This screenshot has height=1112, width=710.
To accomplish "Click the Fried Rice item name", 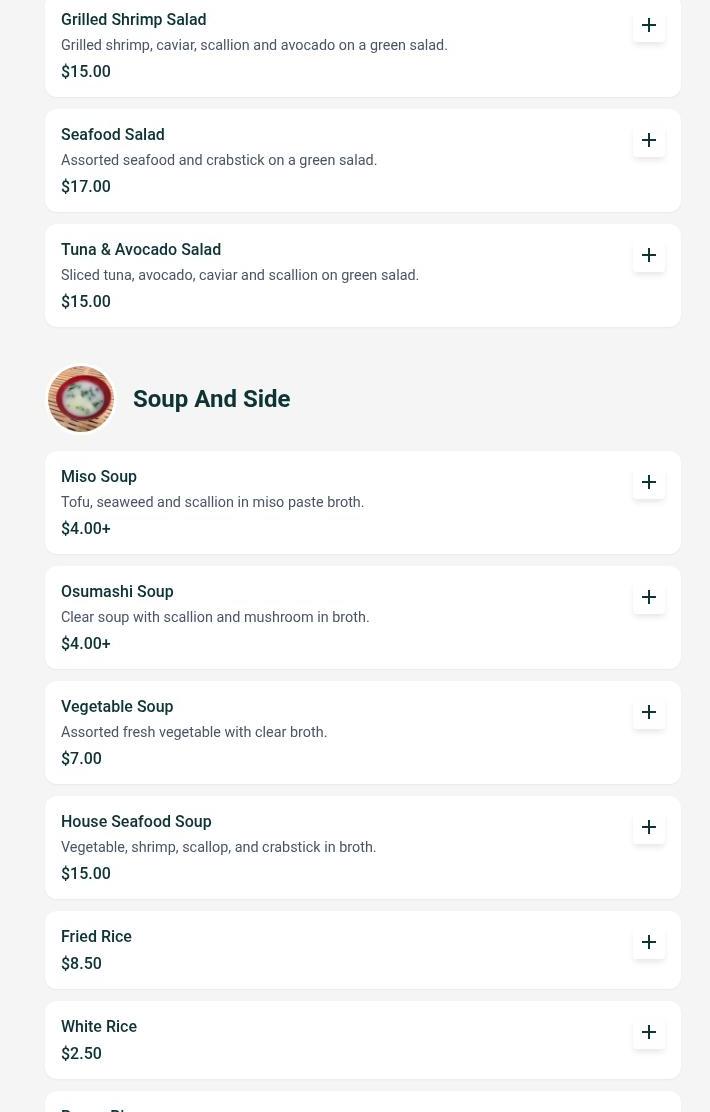I will click(96, 937).
